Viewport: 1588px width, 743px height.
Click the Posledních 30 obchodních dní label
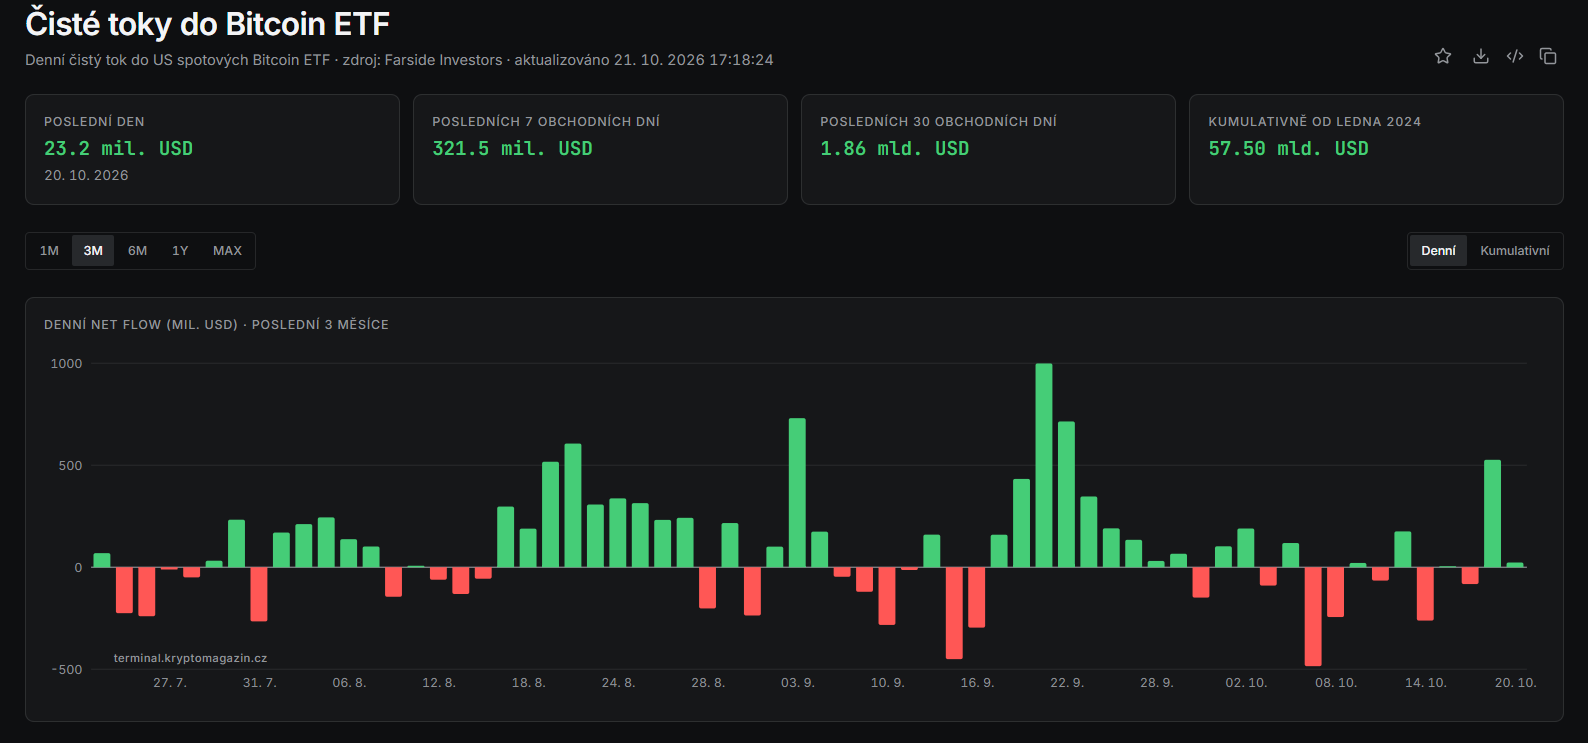tap(938, 122)
